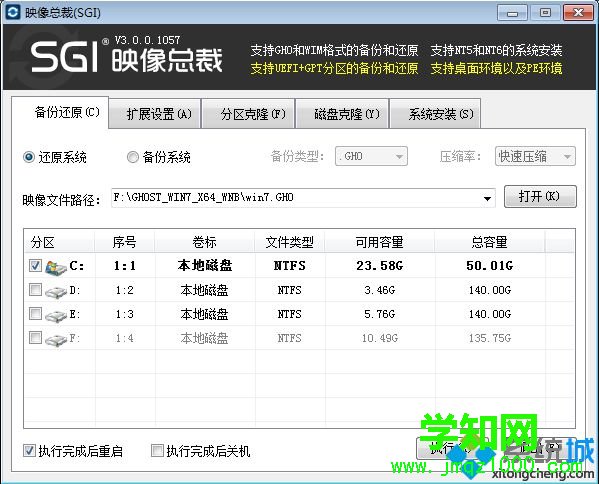Sort by the 分区 column header
The image size is (599, 484).
pyautogui.click(x=59, y=242)
